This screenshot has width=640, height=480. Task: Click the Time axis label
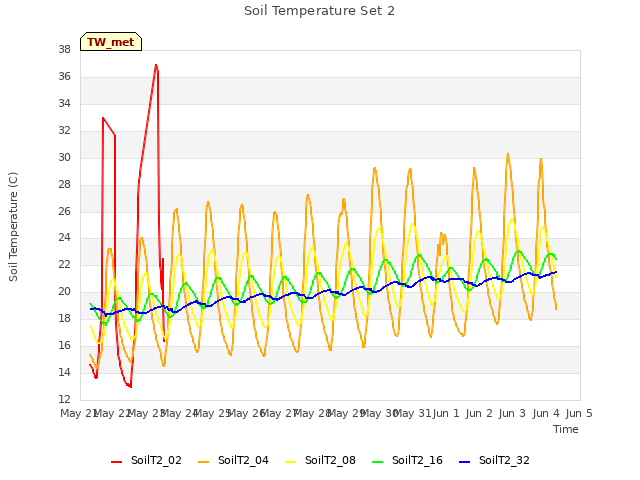566,429
